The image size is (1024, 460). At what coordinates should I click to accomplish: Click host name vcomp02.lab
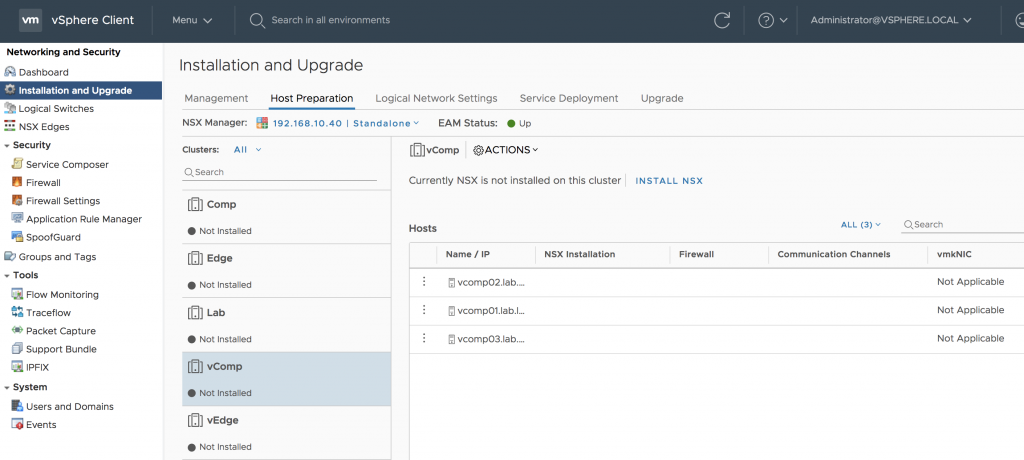click(x=491, y=282)
